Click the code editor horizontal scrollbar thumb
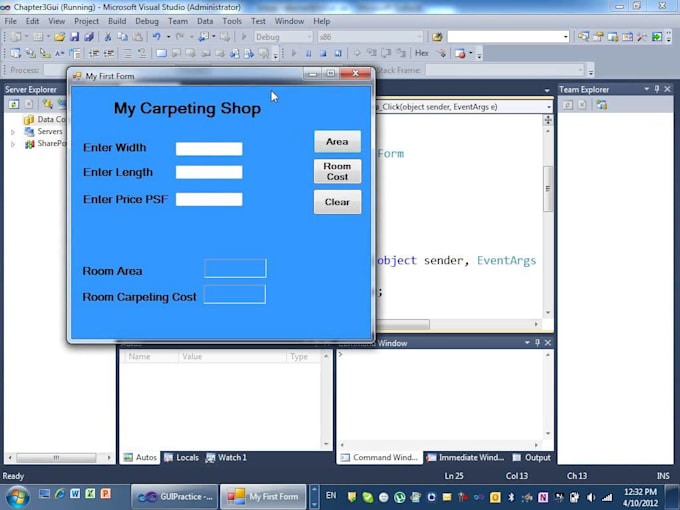This screenshot has width=680, height=510. click(x=403, y=324)
